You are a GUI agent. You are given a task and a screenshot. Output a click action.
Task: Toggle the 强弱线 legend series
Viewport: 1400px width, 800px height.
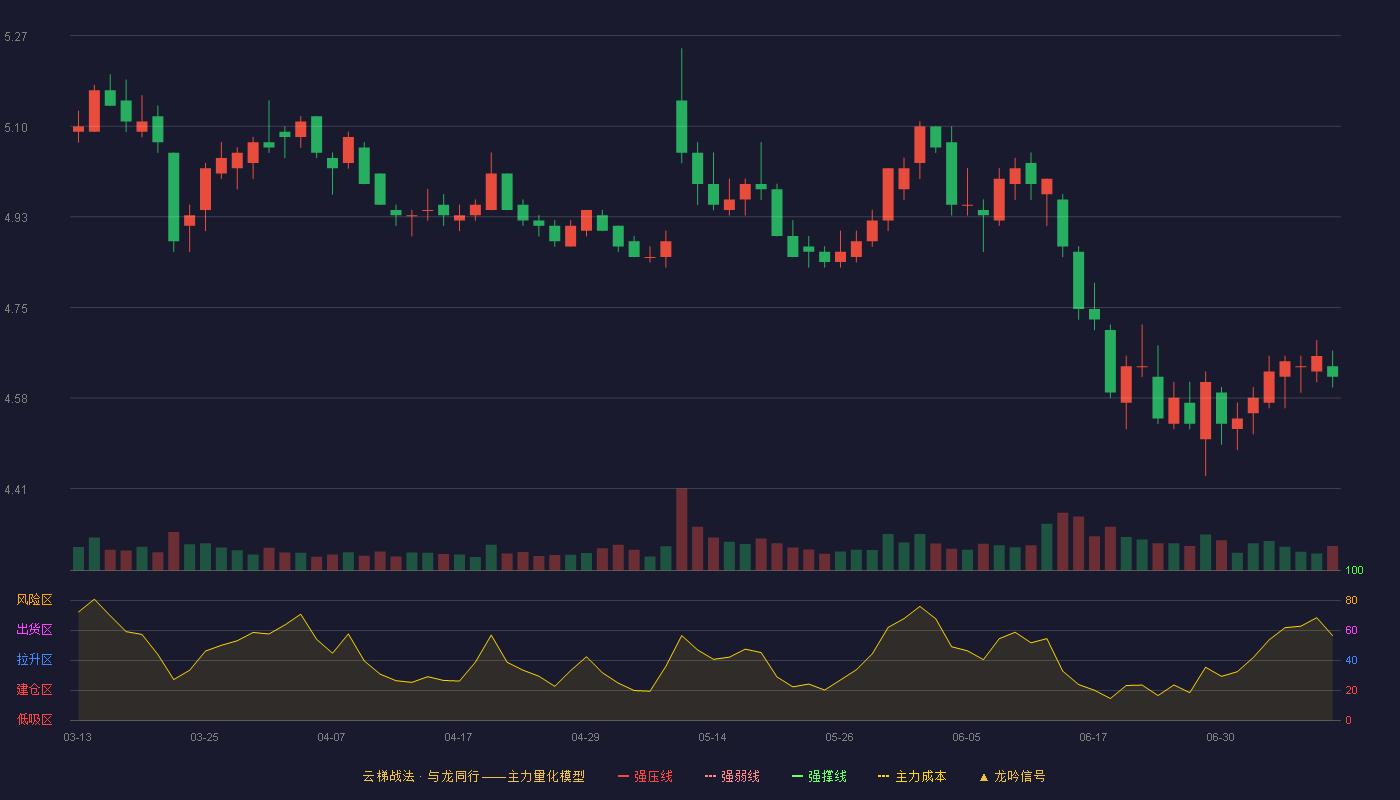(732, 776)
